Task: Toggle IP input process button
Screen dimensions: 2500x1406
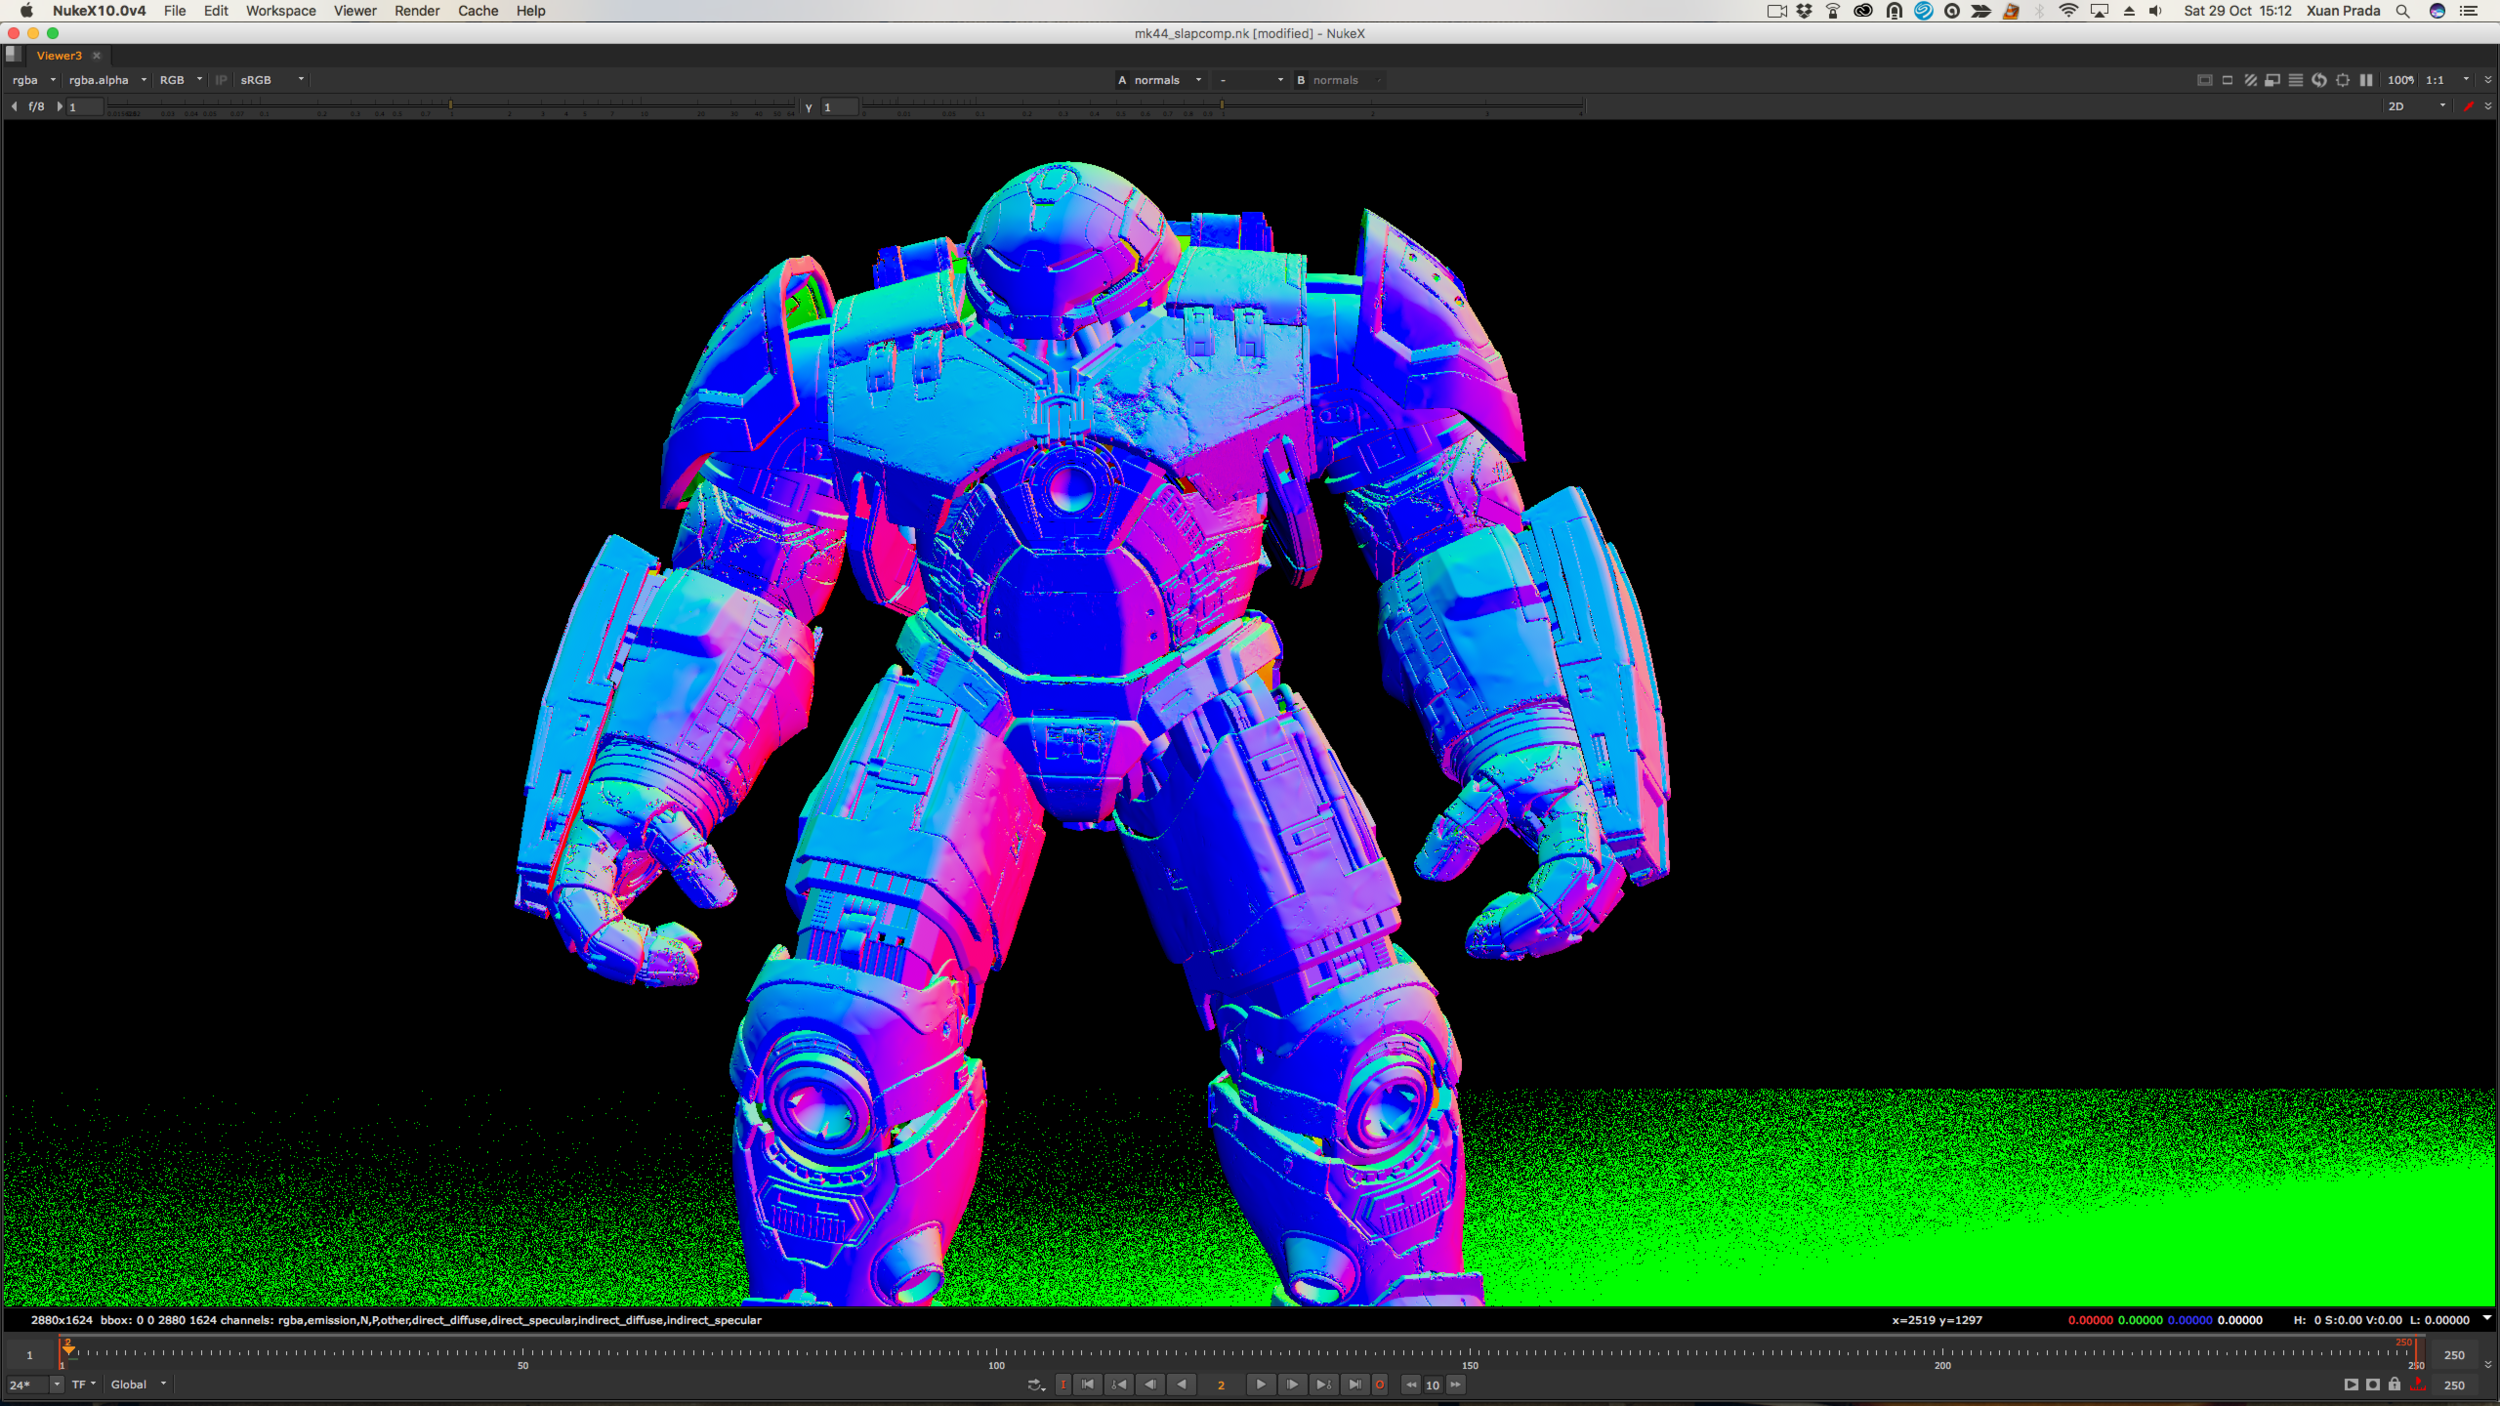Action: [x=221, y=80]
